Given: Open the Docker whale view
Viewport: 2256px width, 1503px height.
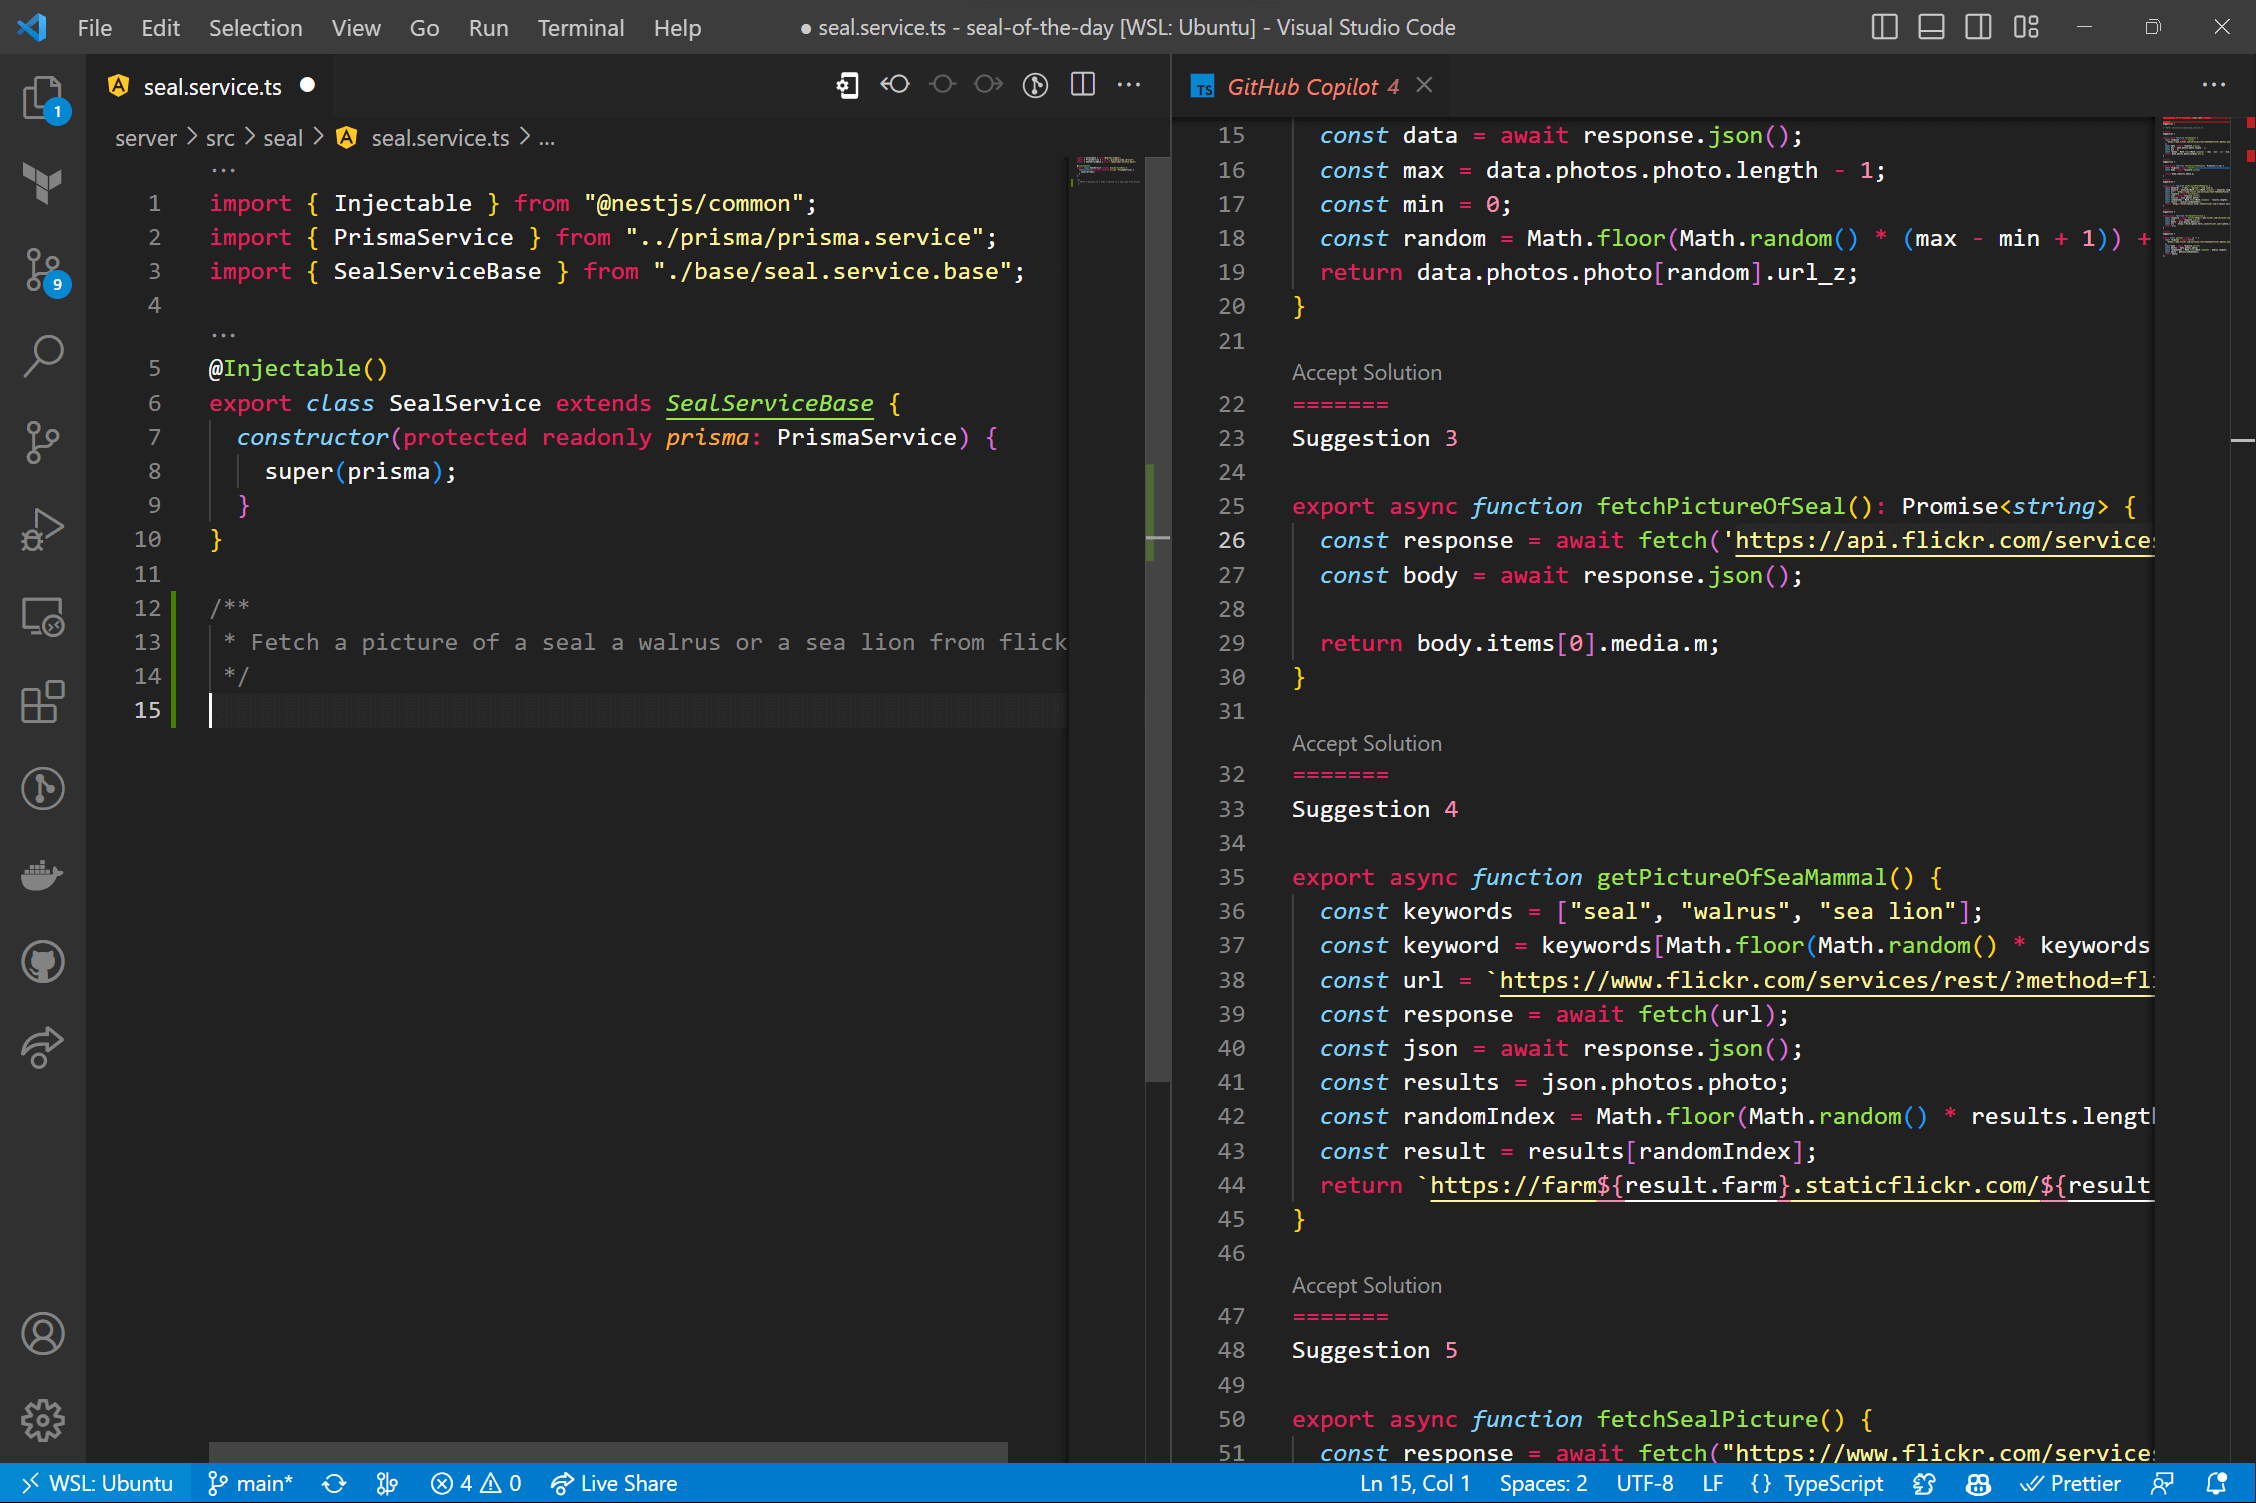Looking at the screenshot, I should pyautogui.click(x=42, y=875).
